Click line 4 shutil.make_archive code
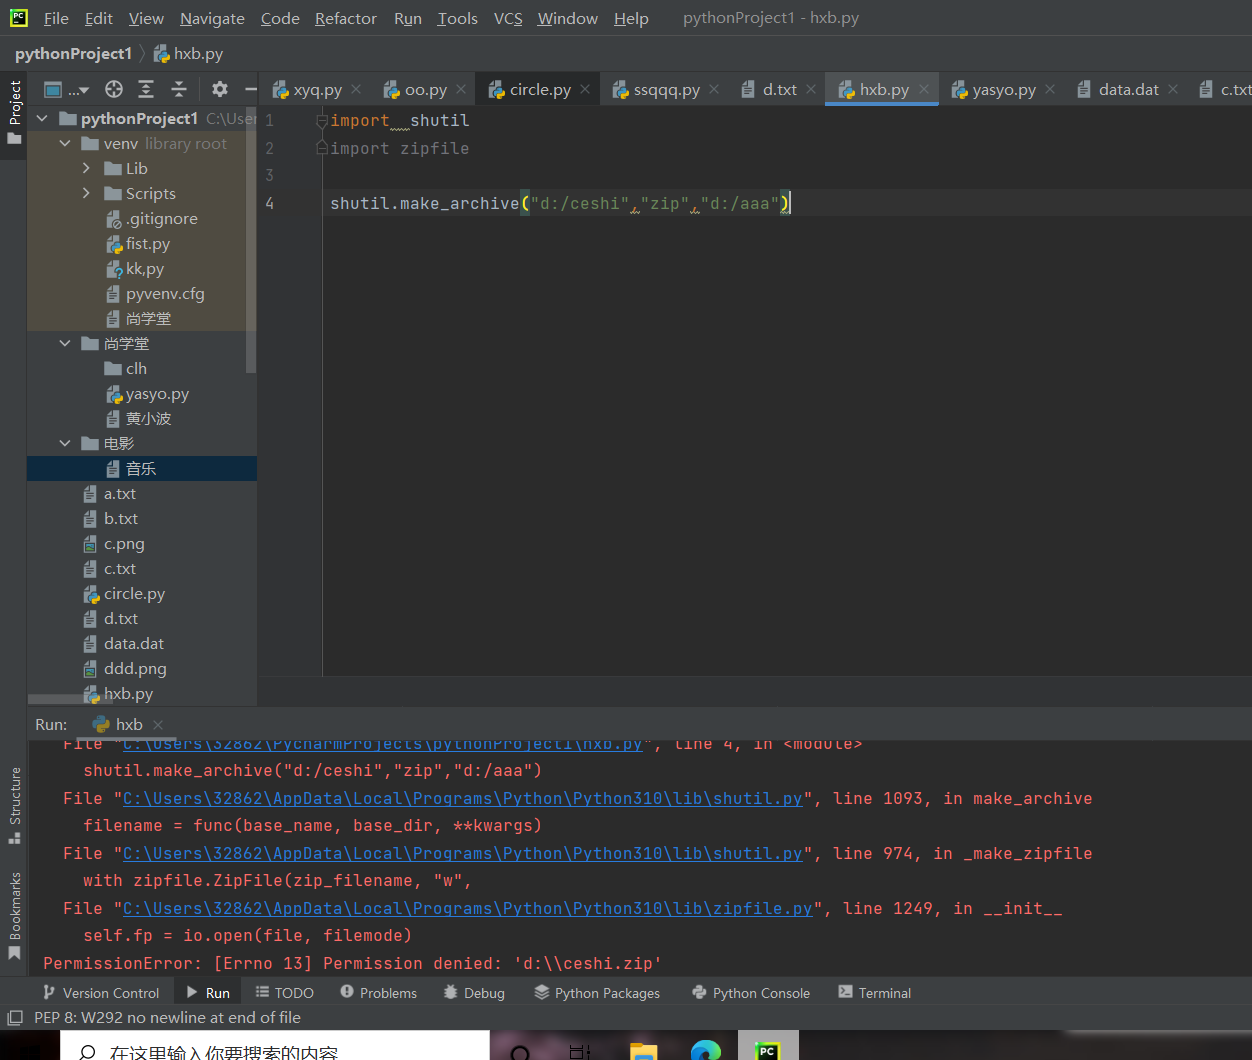 click(x=560, y=203)
